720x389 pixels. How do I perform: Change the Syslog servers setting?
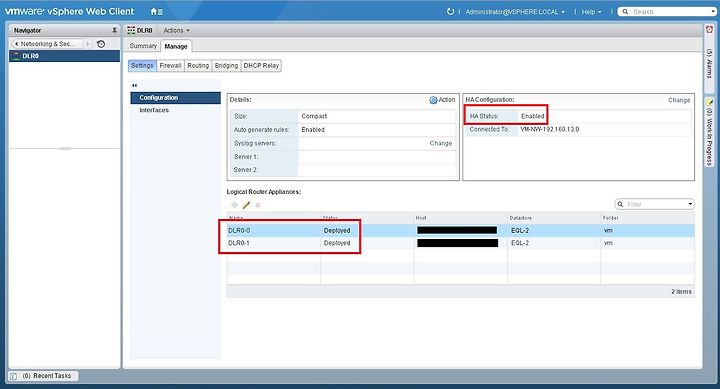[441, 143]
